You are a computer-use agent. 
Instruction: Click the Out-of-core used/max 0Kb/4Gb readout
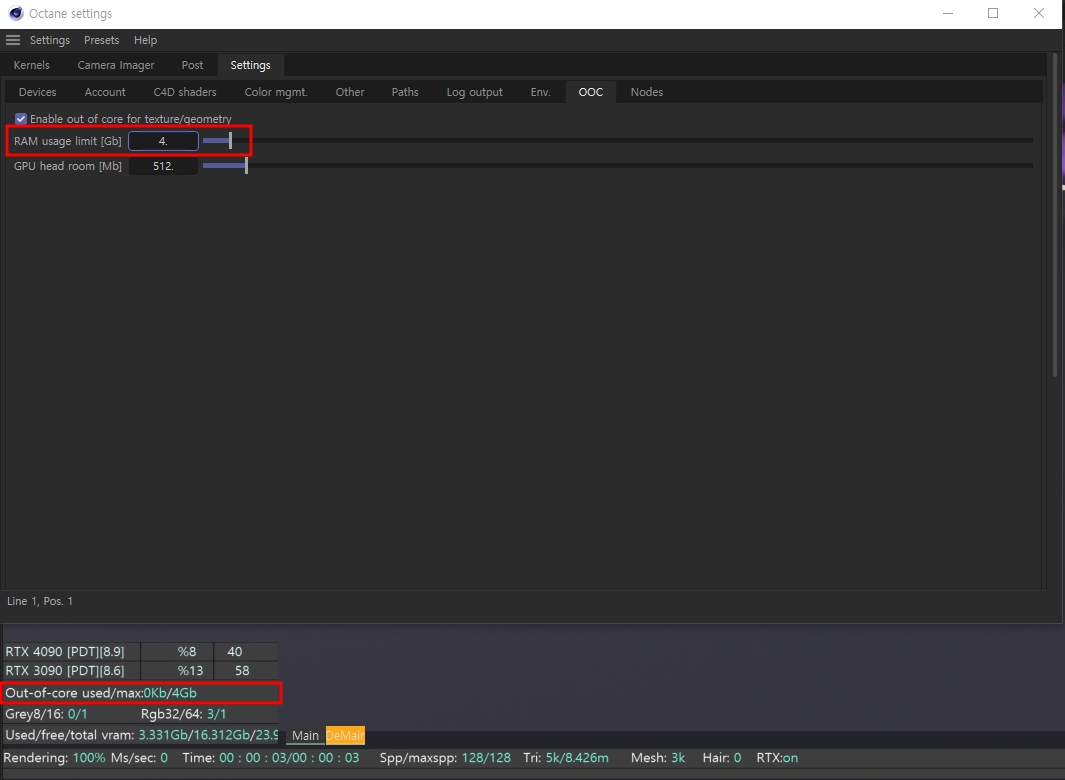101,693
